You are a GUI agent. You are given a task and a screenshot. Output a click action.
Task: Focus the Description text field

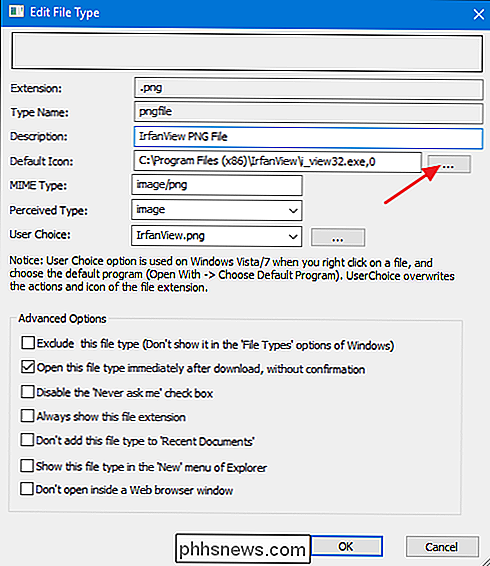[x=308, y=137]
